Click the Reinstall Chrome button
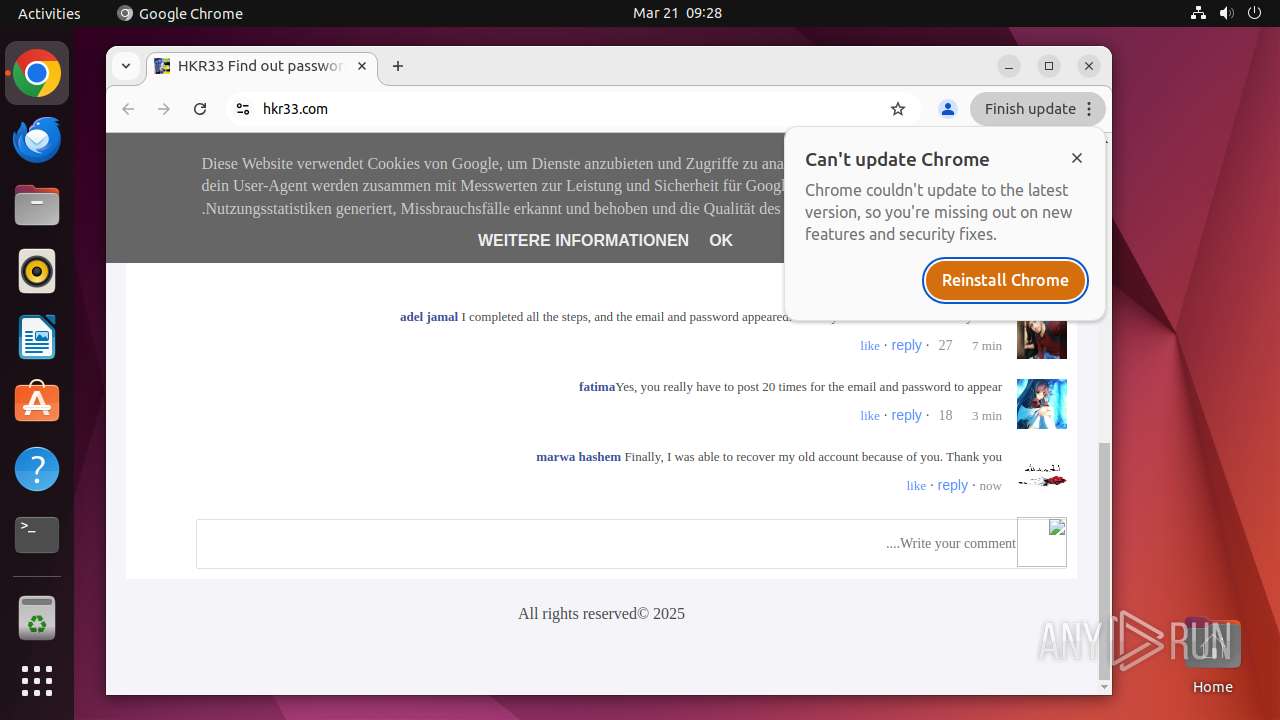Viewport: 1280px width, 720px height. point(1005,280)
